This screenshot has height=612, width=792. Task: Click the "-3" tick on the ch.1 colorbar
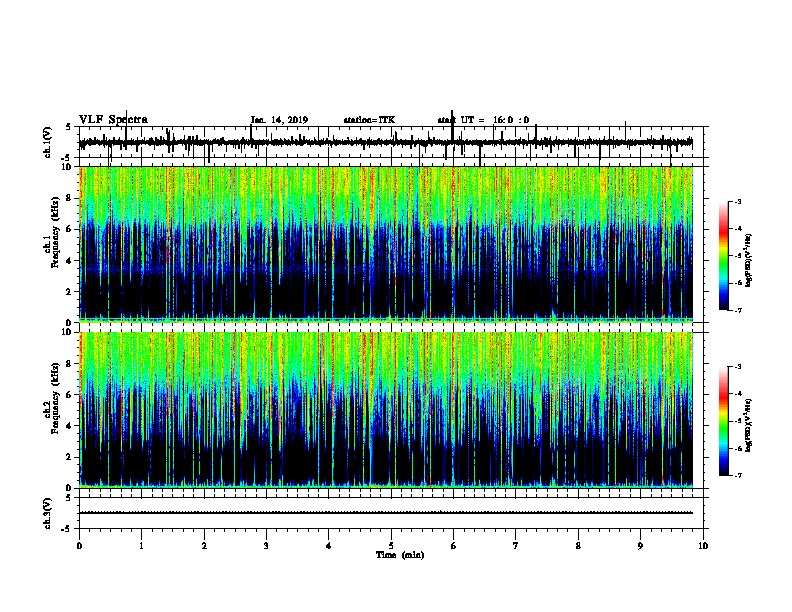point(738,202)
